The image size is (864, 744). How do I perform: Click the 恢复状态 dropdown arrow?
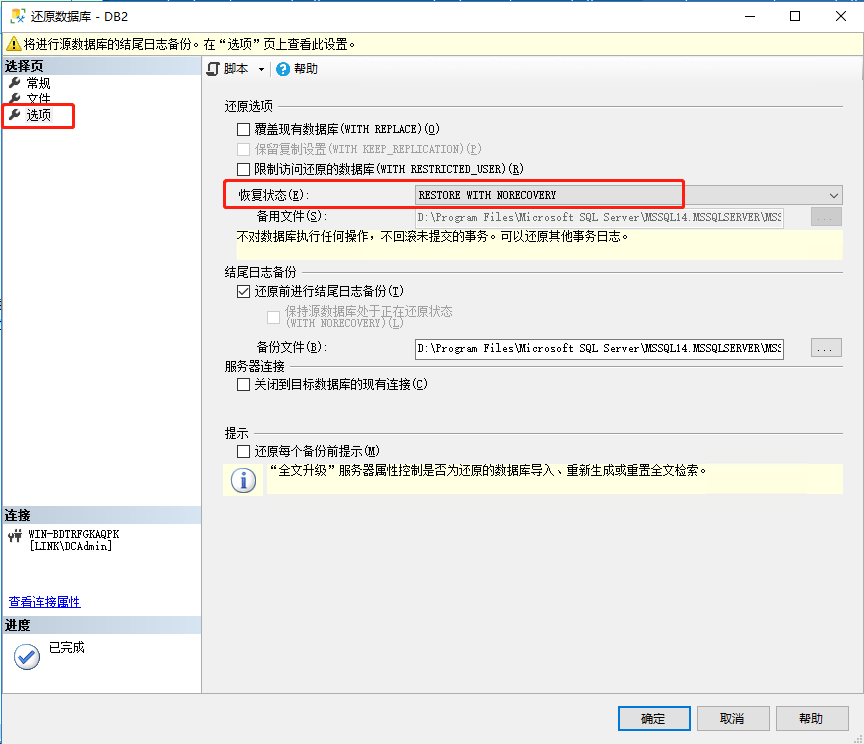pos(834,196)
